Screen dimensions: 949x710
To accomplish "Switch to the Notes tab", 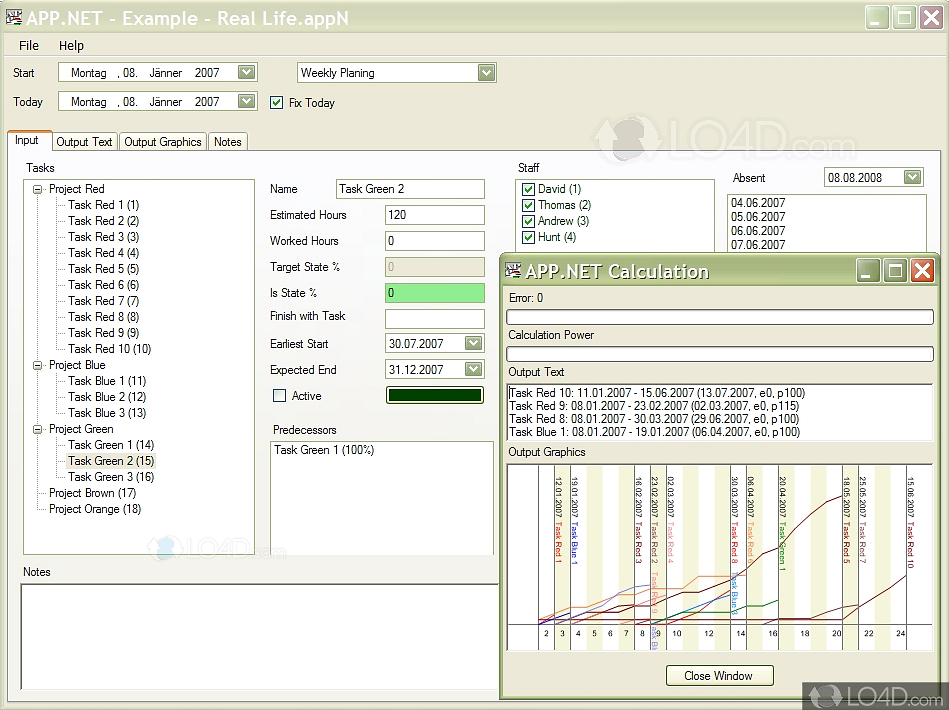I will click(x=227, y=141).
